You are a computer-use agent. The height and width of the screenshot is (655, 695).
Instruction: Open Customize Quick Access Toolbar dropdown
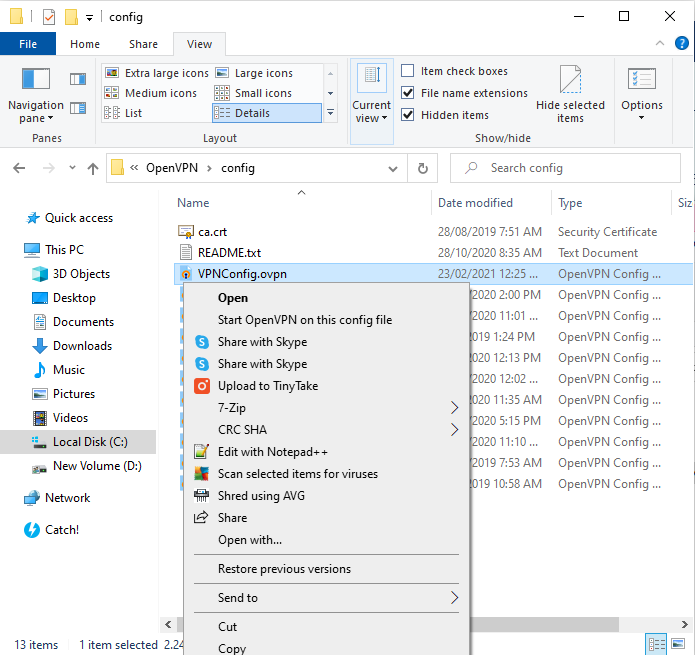pos(90,18)
